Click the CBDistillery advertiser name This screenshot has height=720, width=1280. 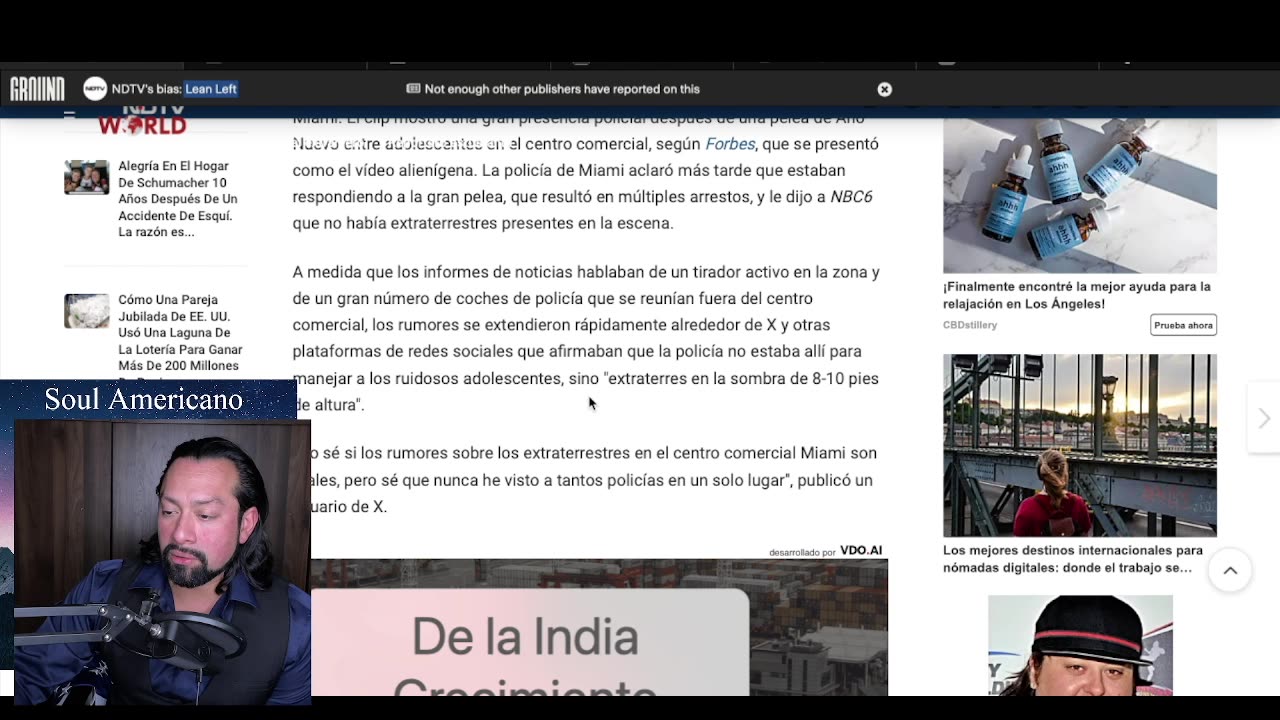pyautogui.click(x=970, y=325)
